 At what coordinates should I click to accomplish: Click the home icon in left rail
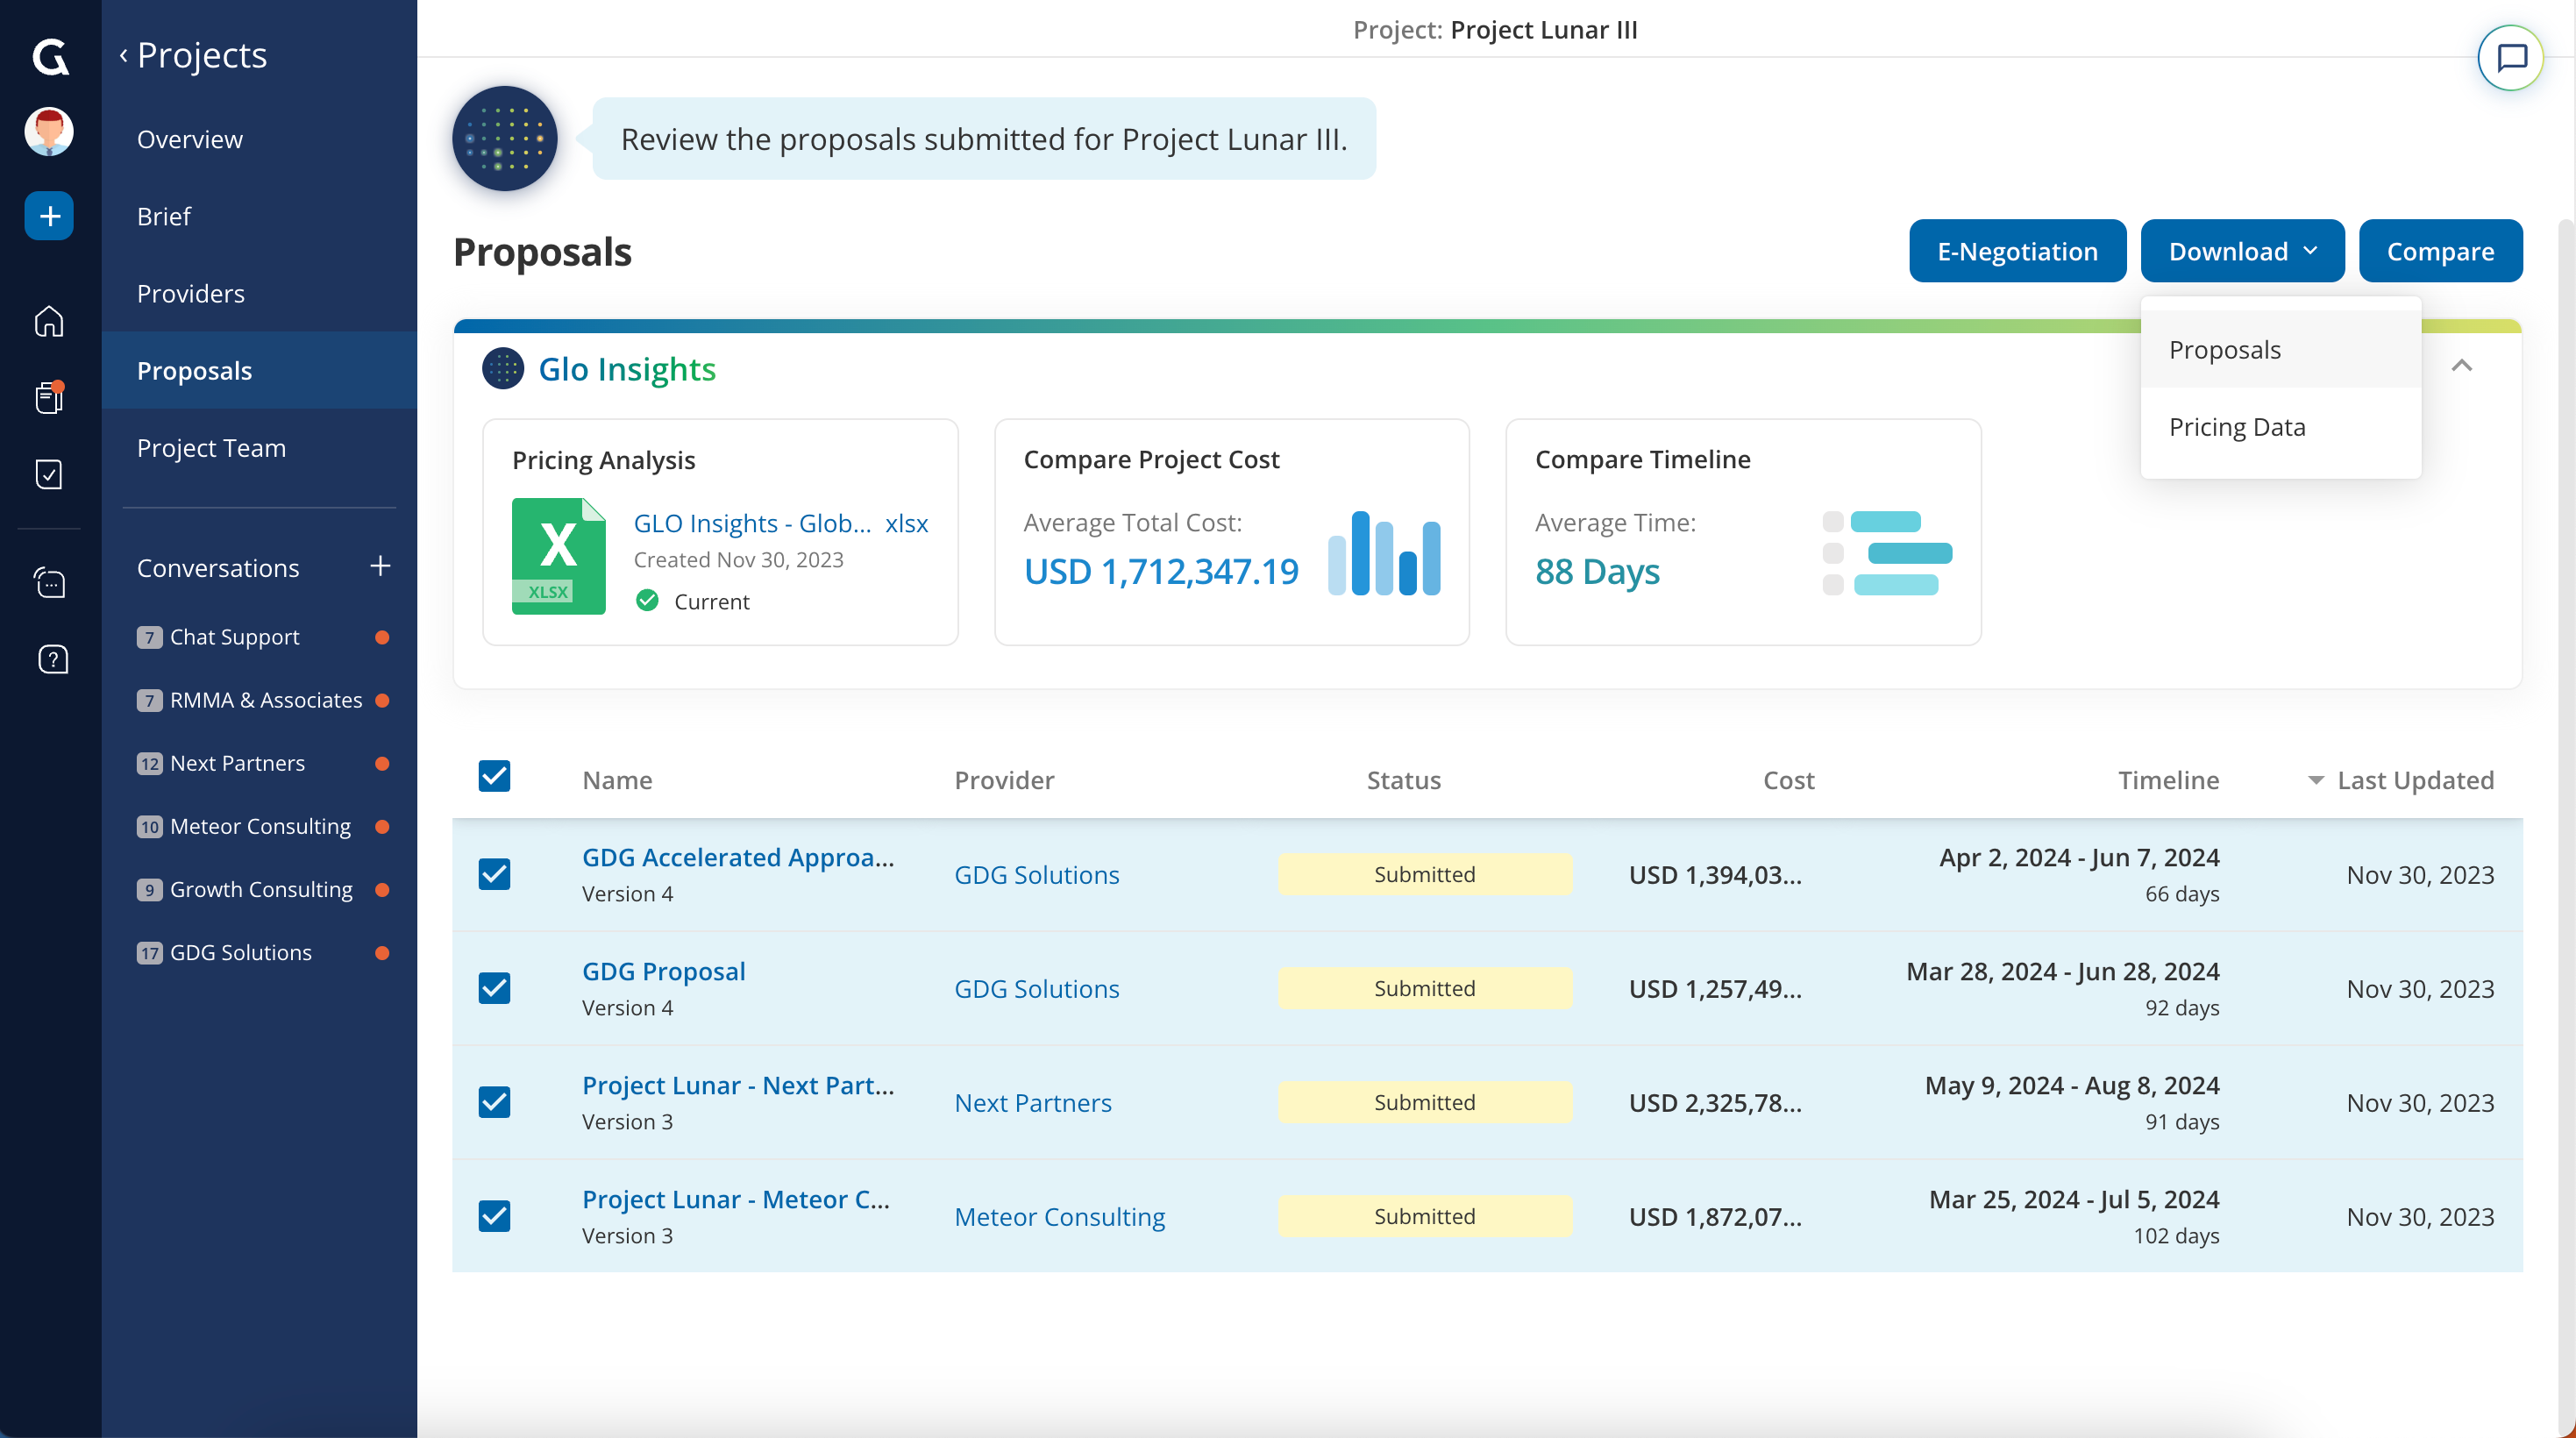click(49, 321)
